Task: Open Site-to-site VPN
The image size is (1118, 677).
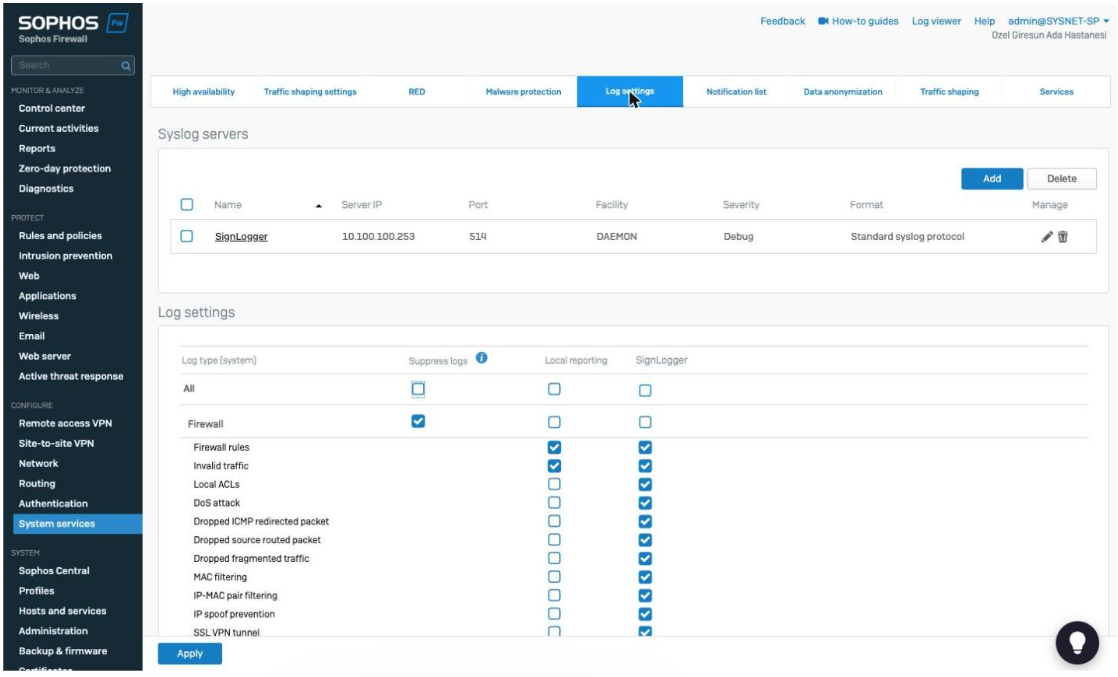Action: point(56,443)
